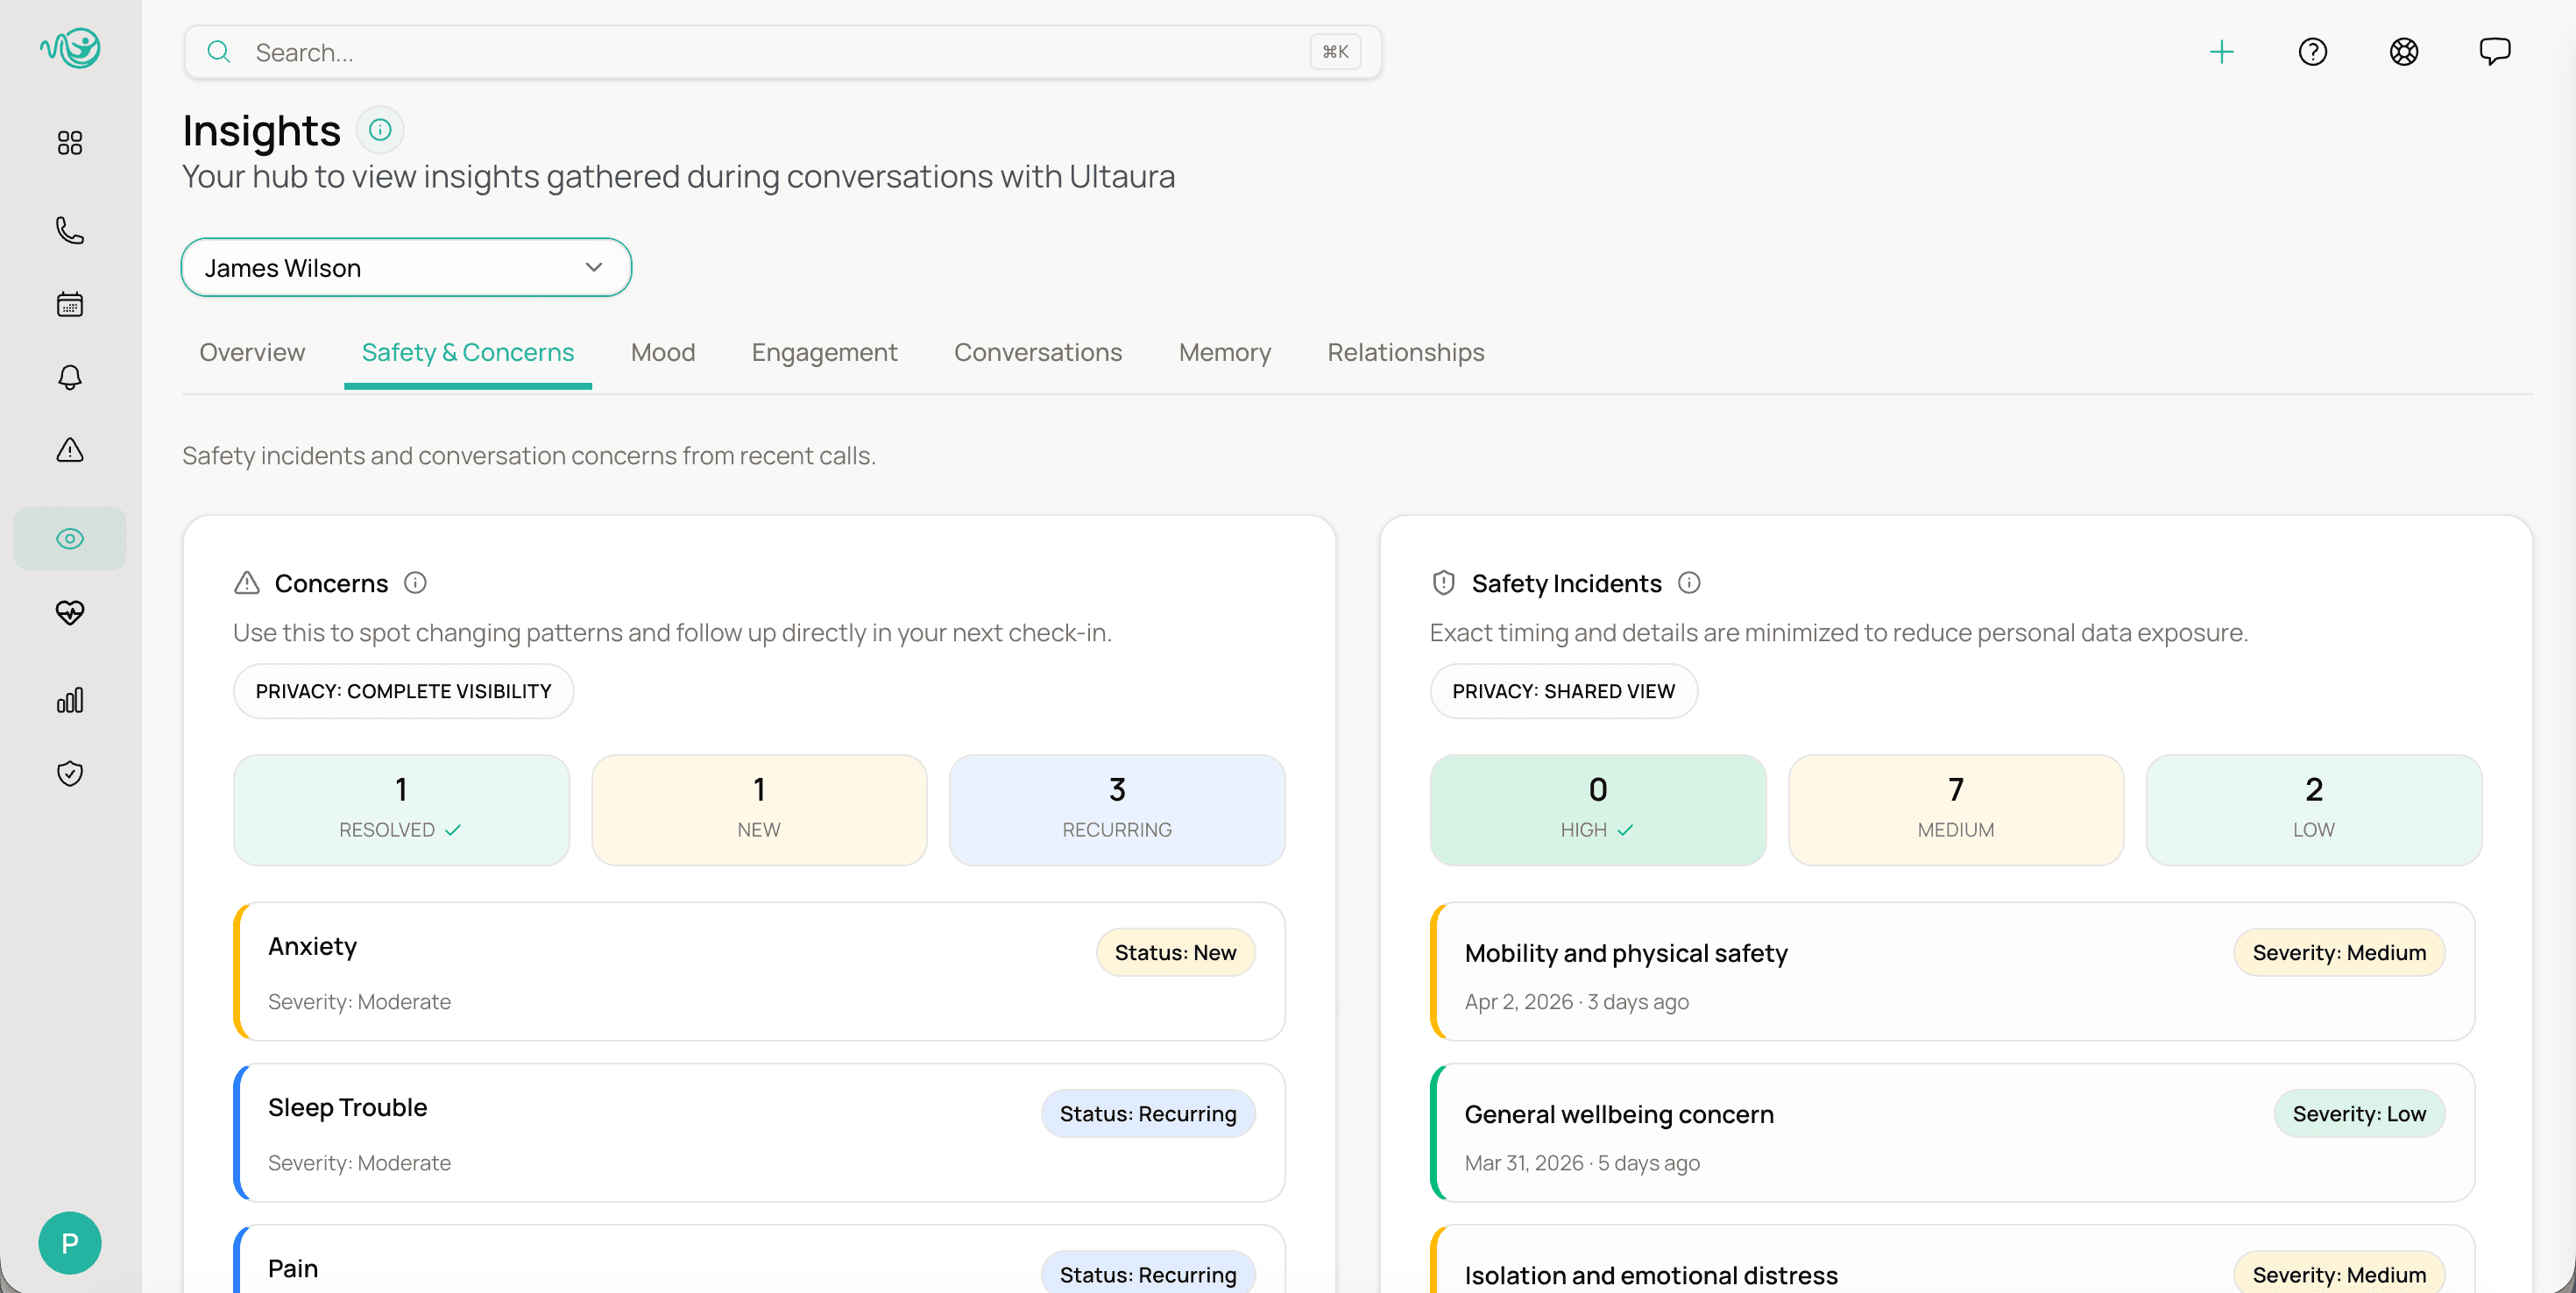Image resolution: width=2576 pixels, height=1293 pixels.
Task: Switch to the Relationships tab
Action: point(1405,352)
